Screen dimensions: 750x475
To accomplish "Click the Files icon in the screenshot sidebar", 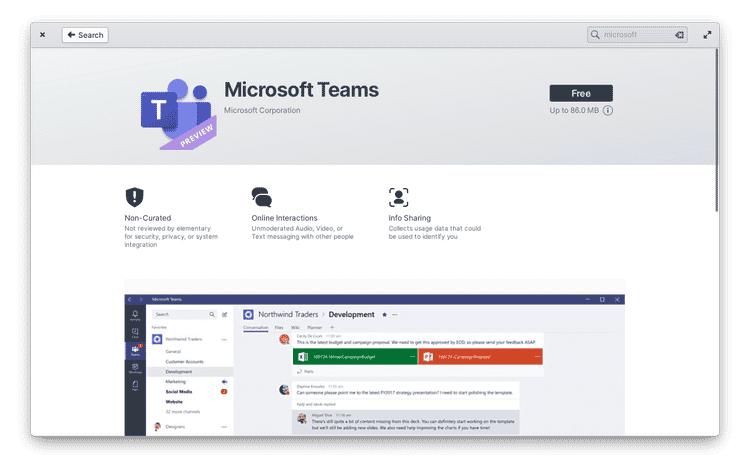I will [x=135, y=386].
